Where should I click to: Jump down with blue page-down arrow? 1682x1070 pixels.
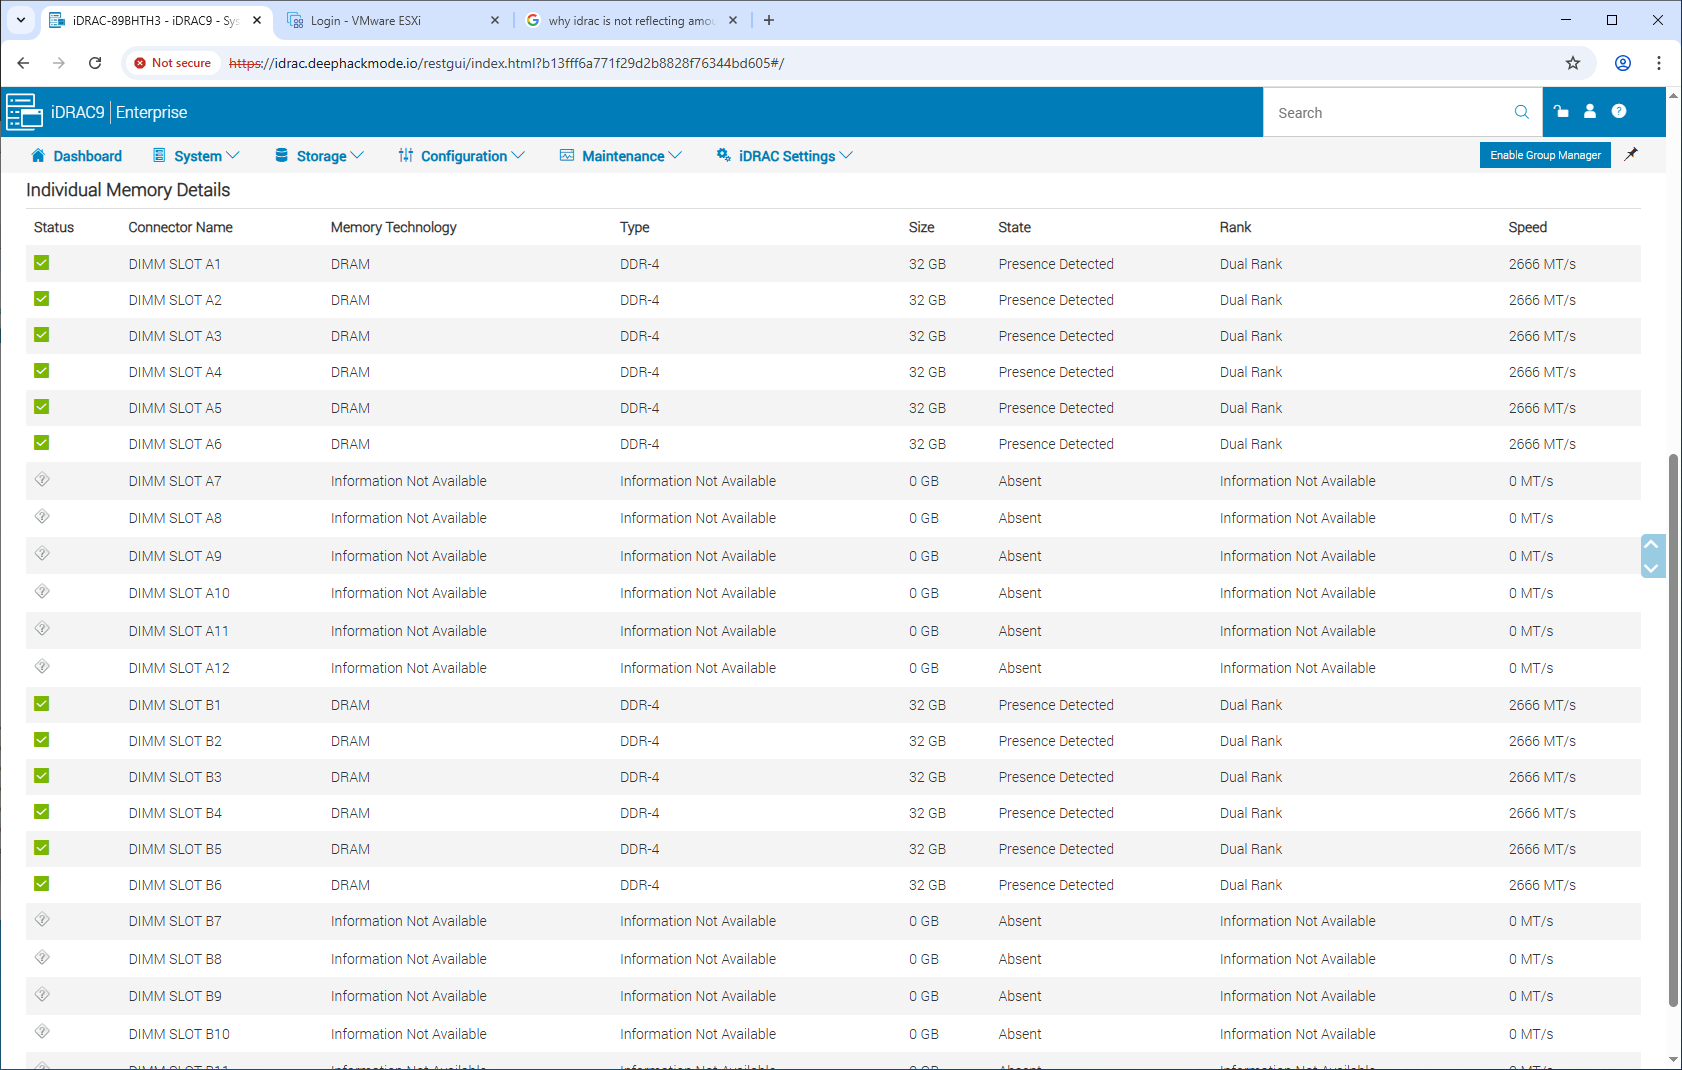pos(1652,567)
